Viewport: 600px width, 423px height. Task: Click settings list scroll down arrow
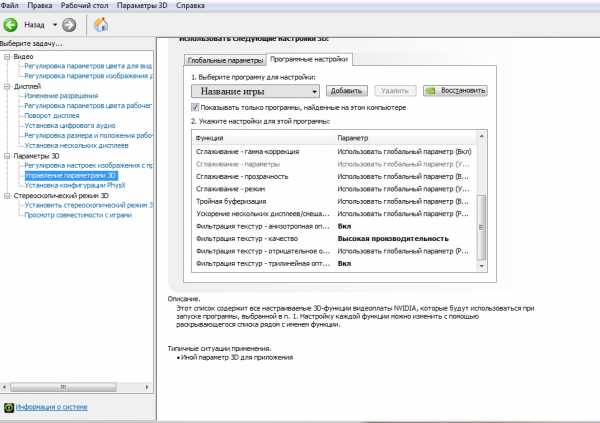point(482,266)
